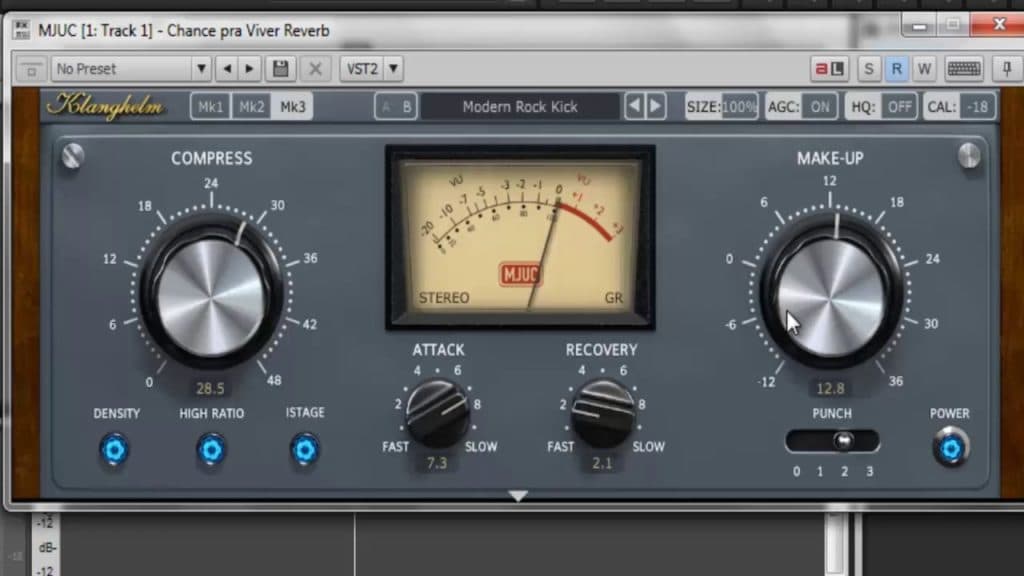Delete the preset using X icon

click(x=314, y=68)
